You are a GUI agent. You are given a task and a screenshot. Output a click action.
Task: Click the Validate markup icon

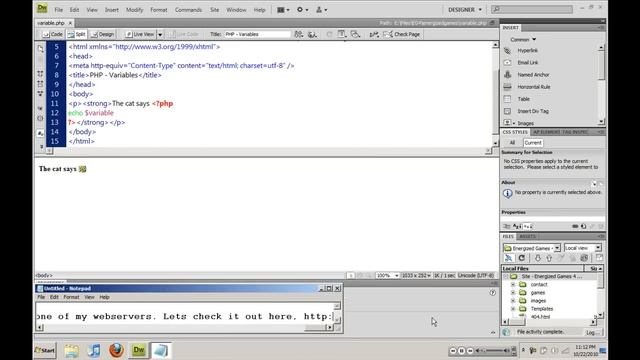click(x=374, y=34)
